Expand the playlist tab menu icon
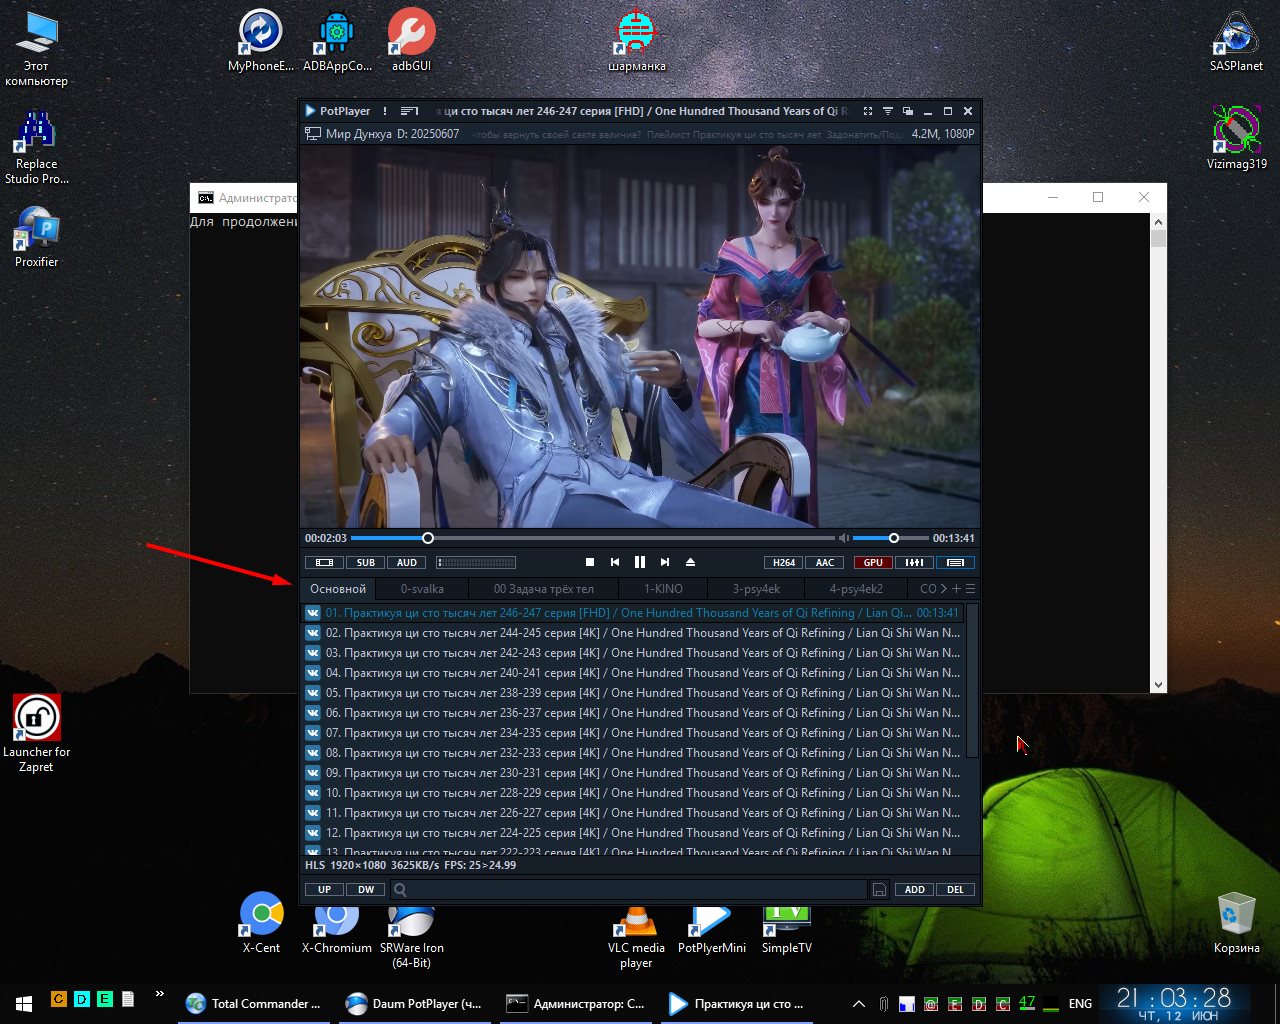Viewport: 1280px width, 1024px height. (x=970, y=589)
